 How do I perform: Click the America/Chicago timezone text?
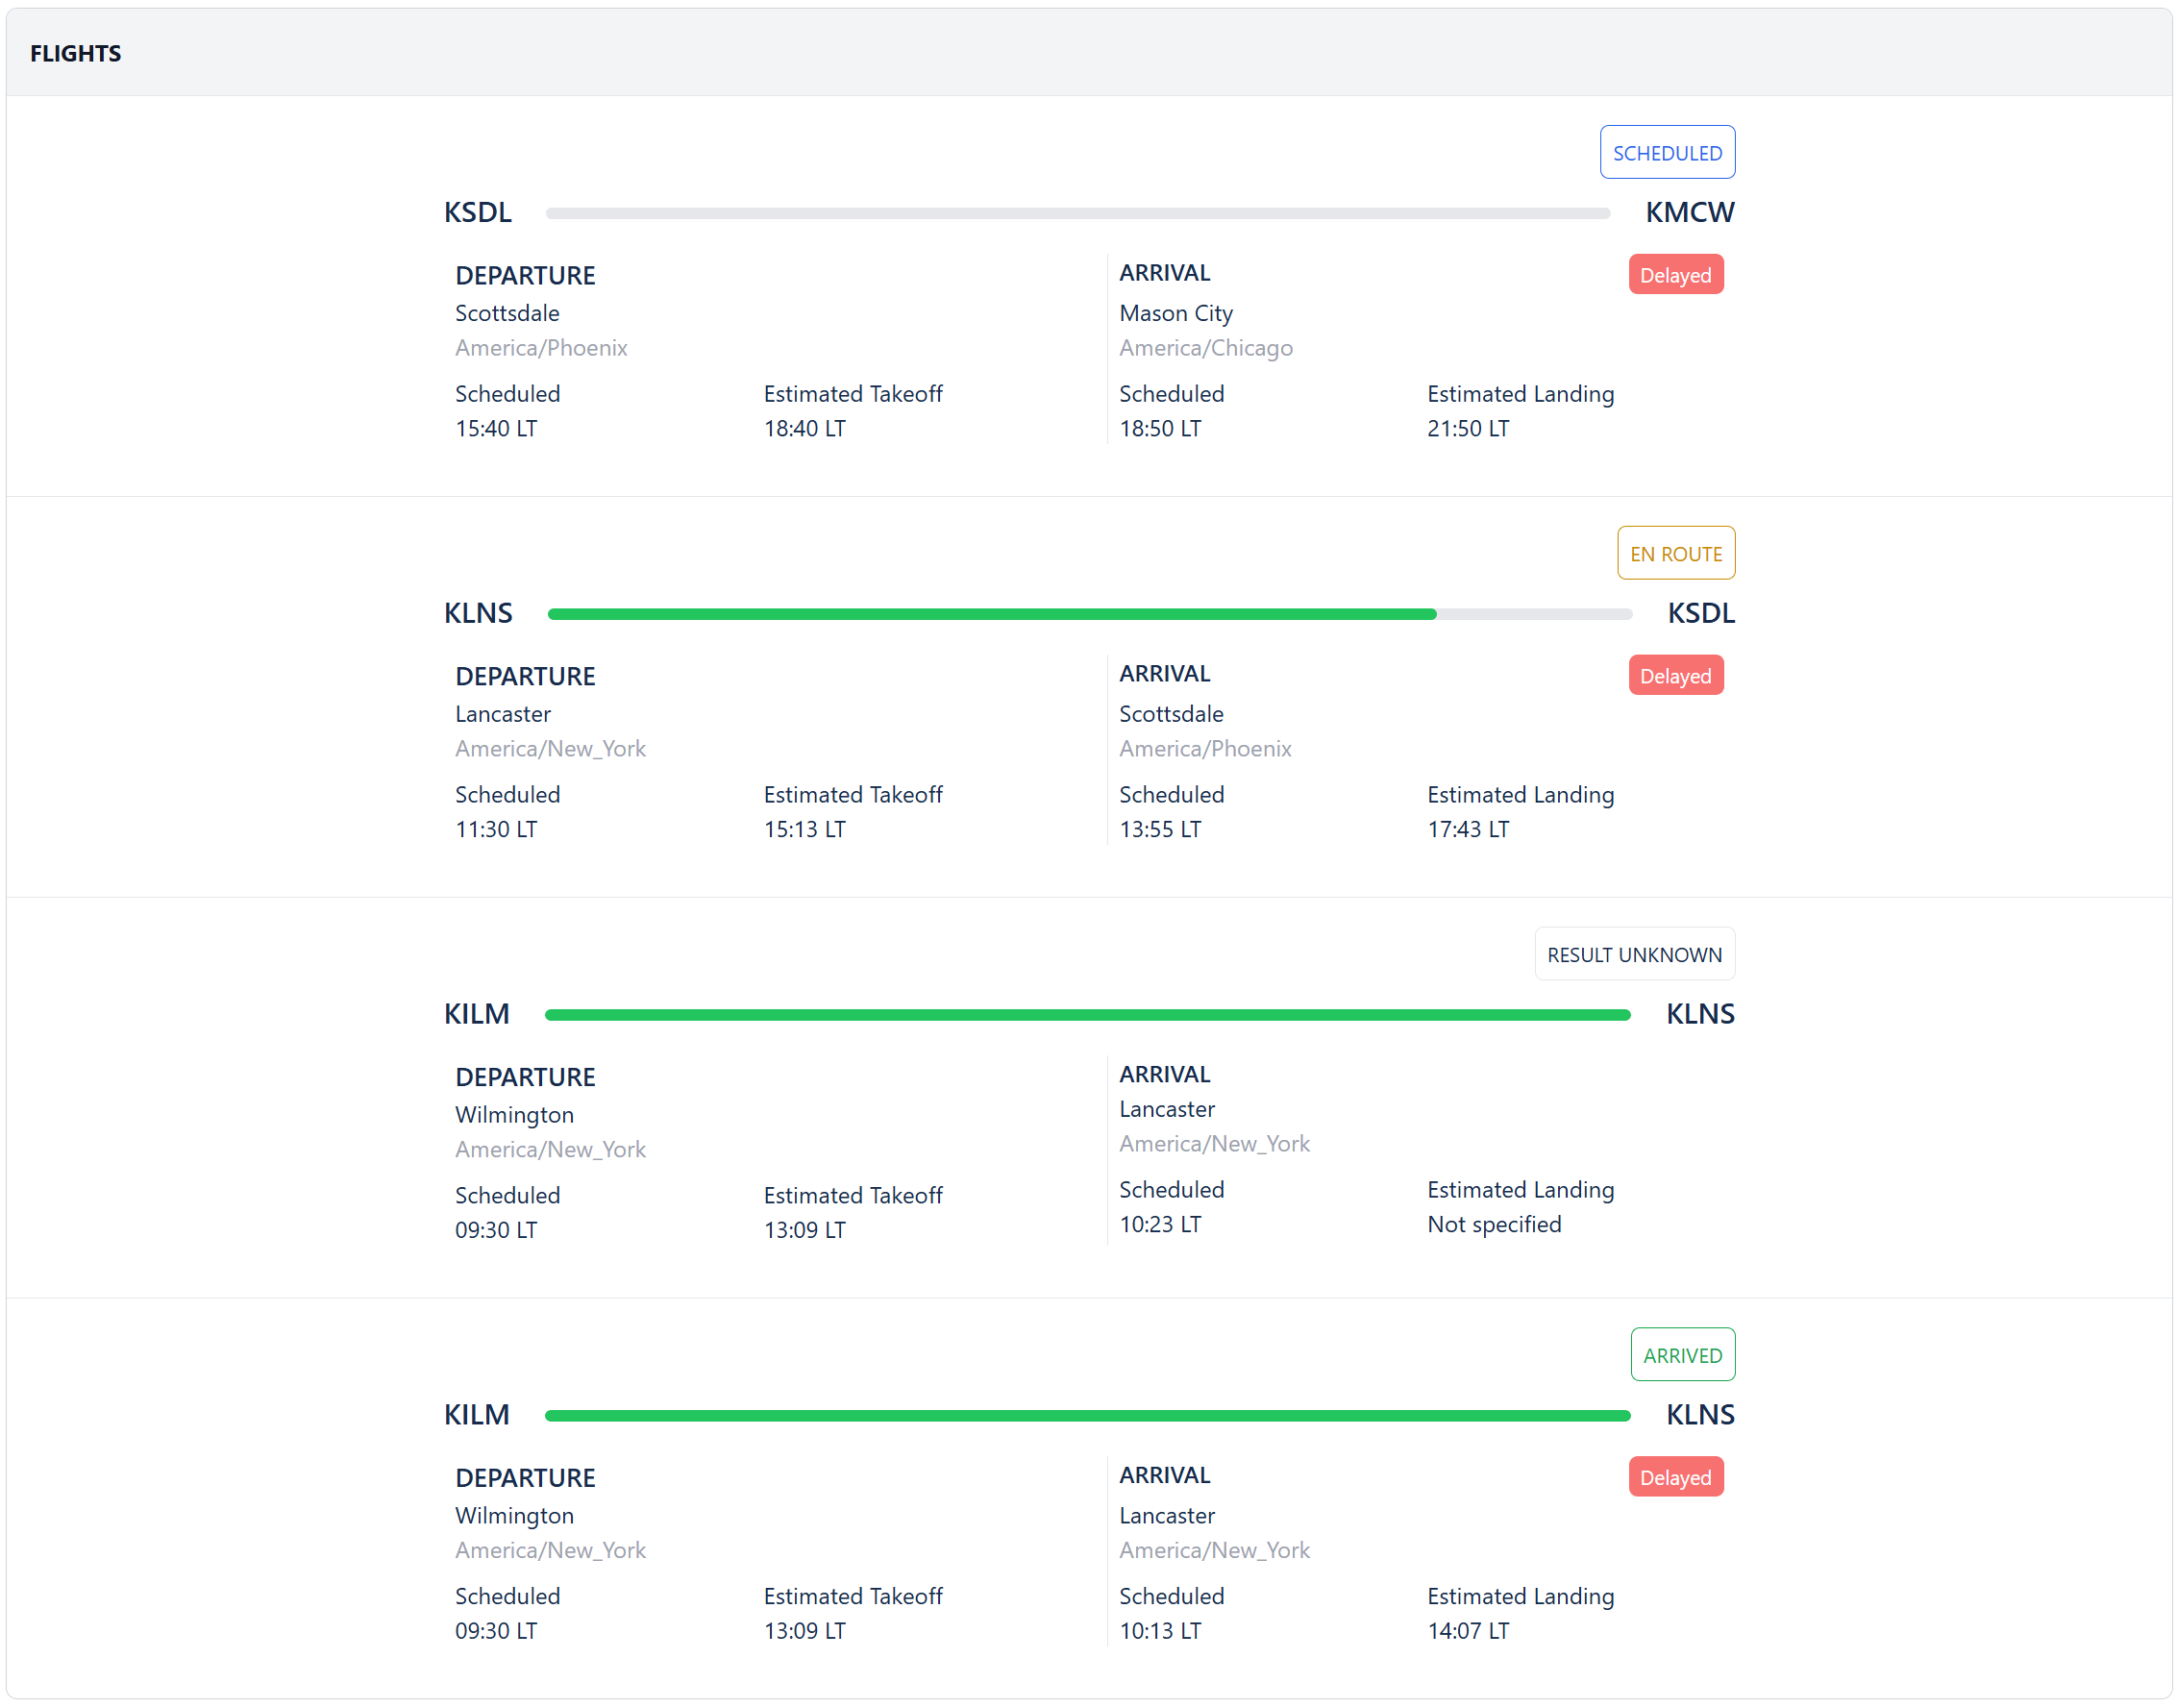click(x=1205, y=348)
